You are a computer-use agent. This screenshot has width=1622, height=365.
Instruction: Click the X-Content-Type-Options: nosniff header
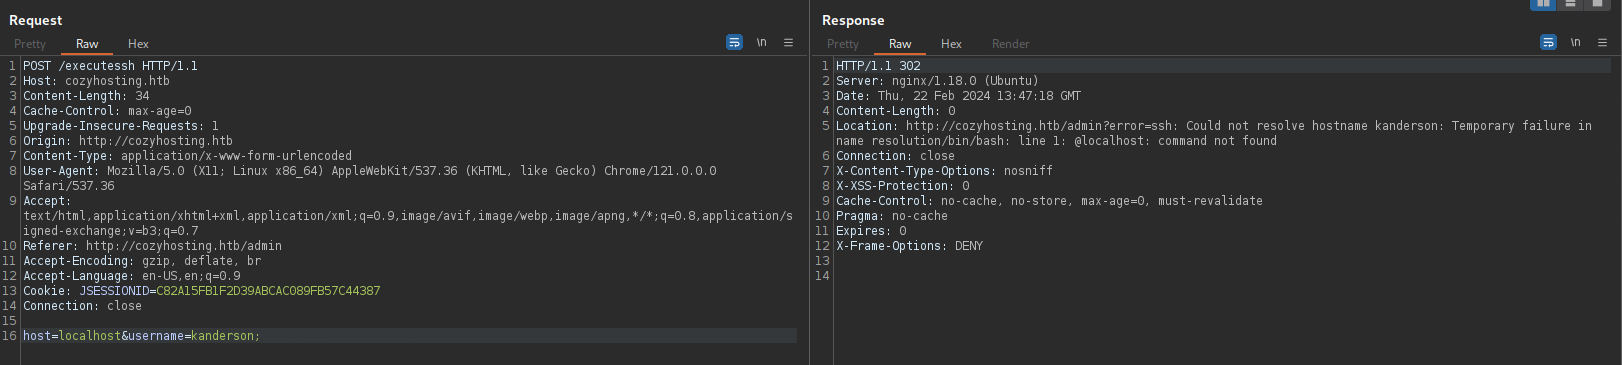coord(944,171)
